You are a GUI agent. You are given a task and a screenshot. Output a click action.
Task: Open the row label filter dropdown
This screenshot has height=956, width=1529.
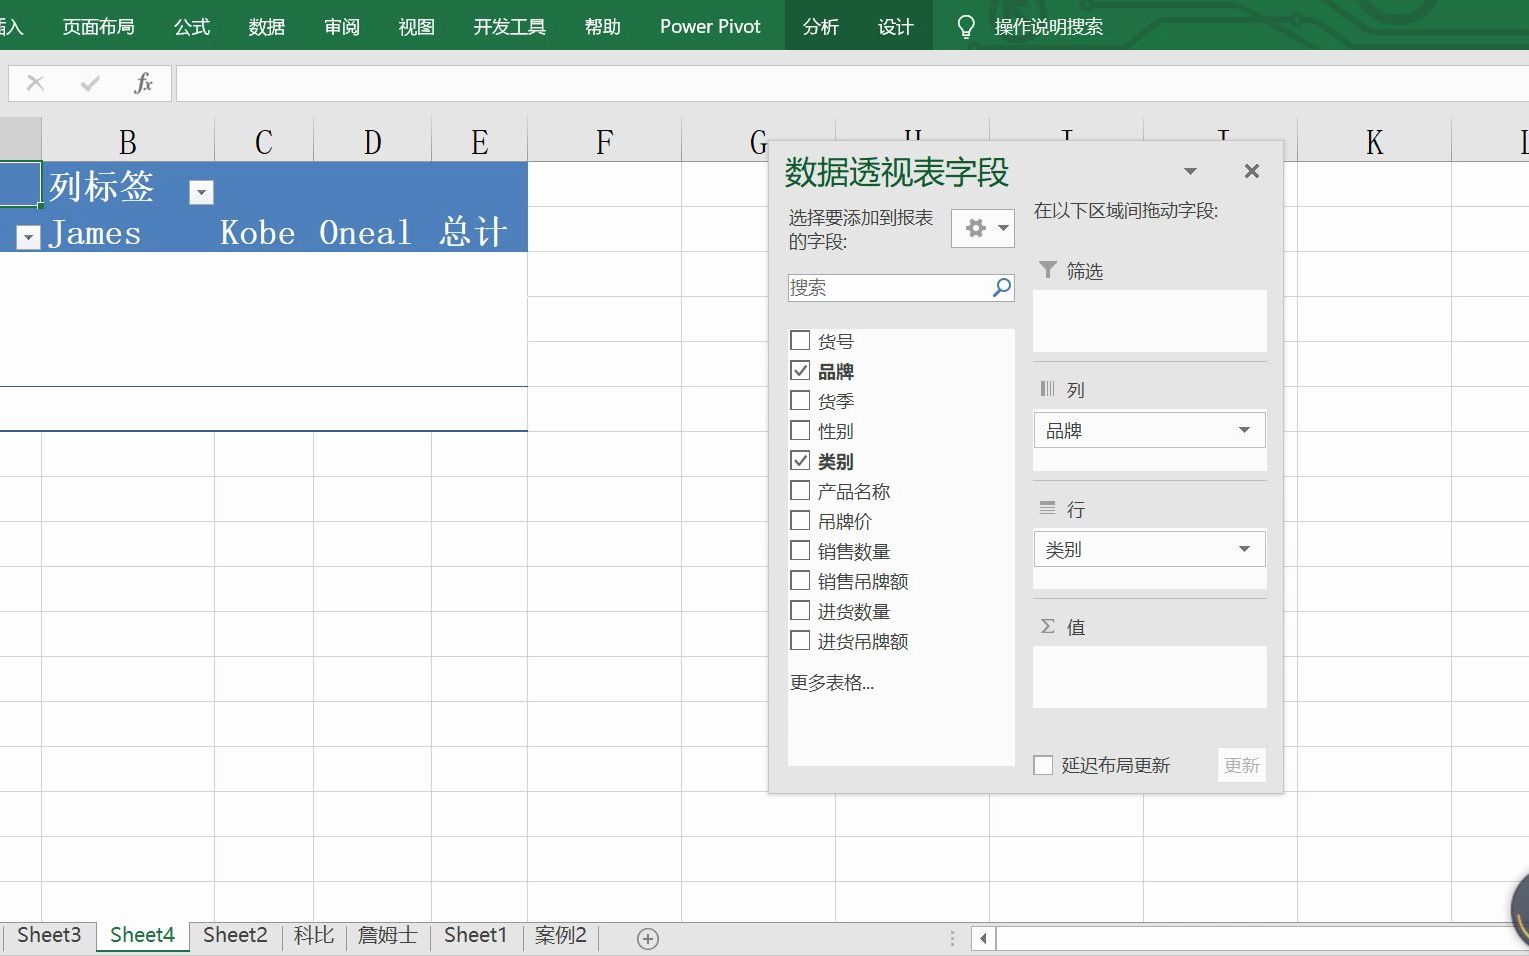pyautogui.click(x=28, y=237)
